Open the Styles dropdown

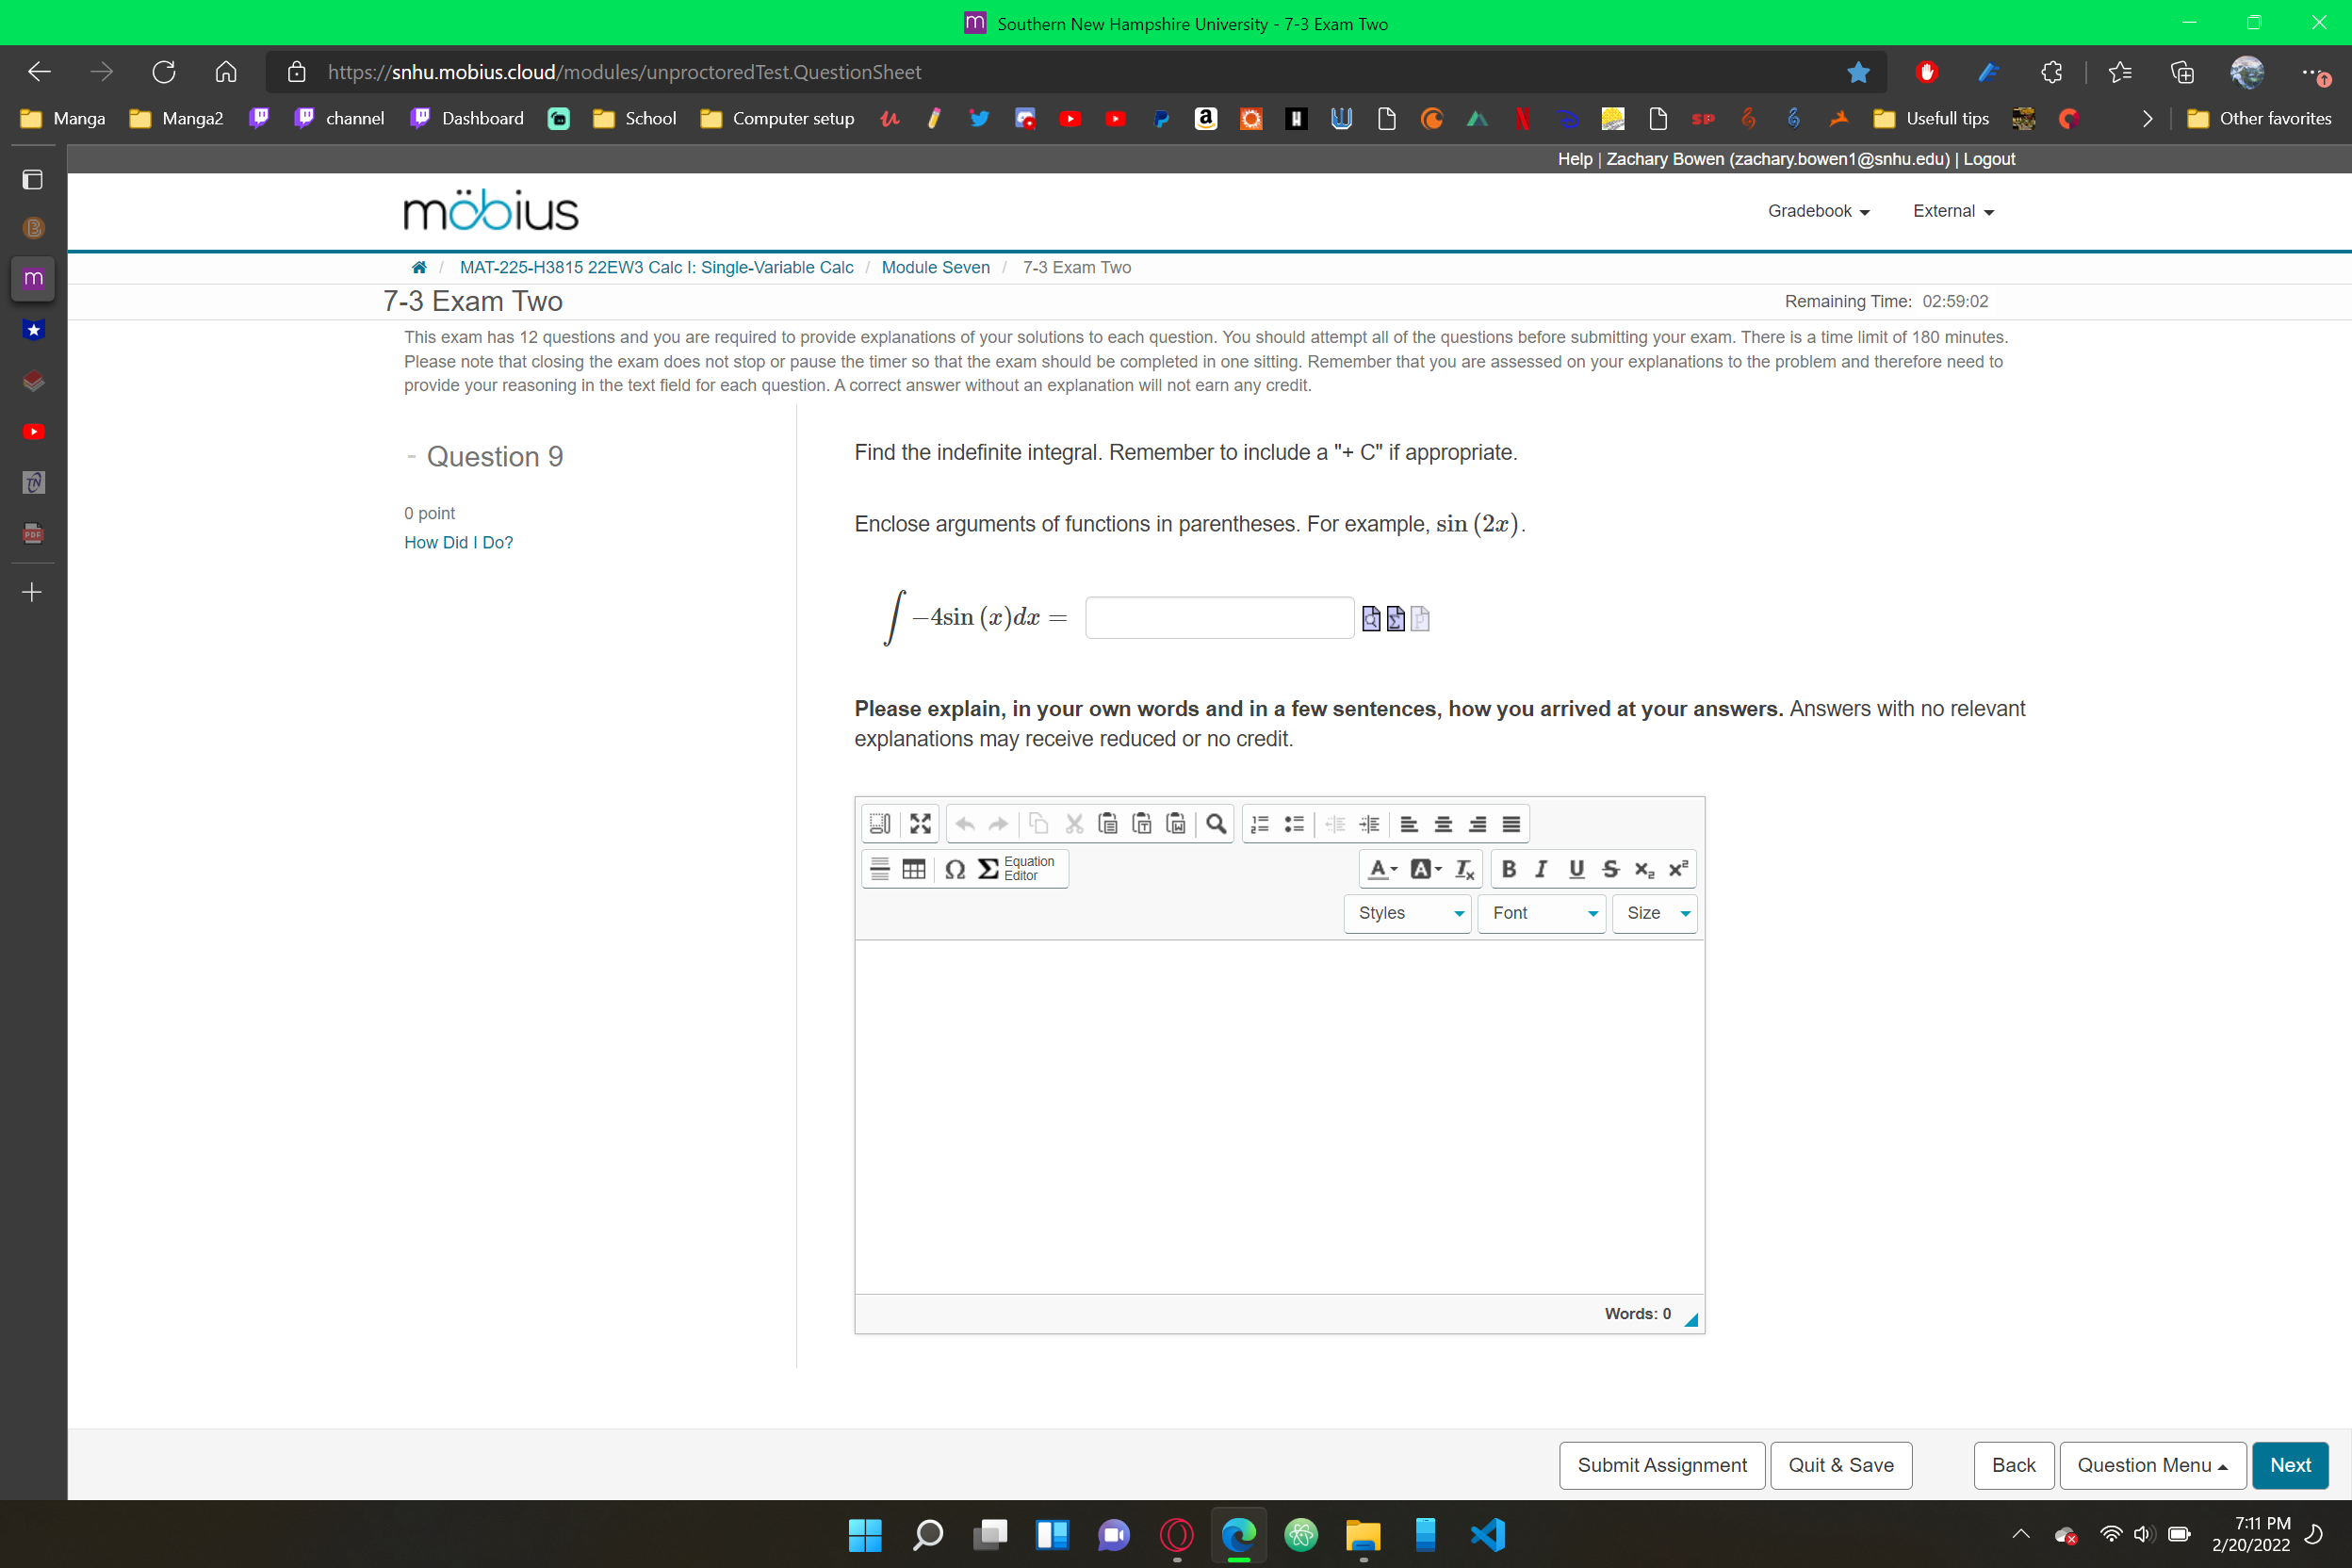1406,913
